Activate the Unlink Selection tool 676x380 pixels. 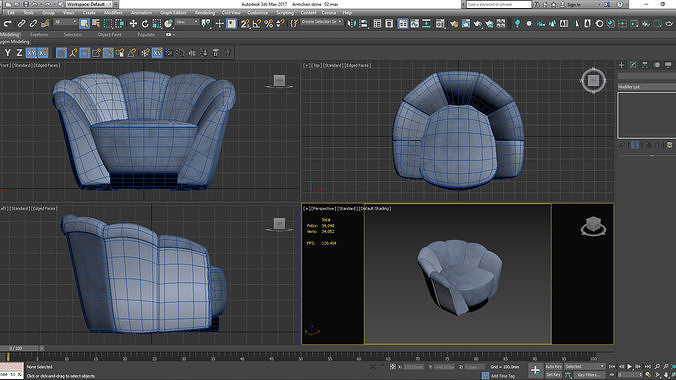33,24
